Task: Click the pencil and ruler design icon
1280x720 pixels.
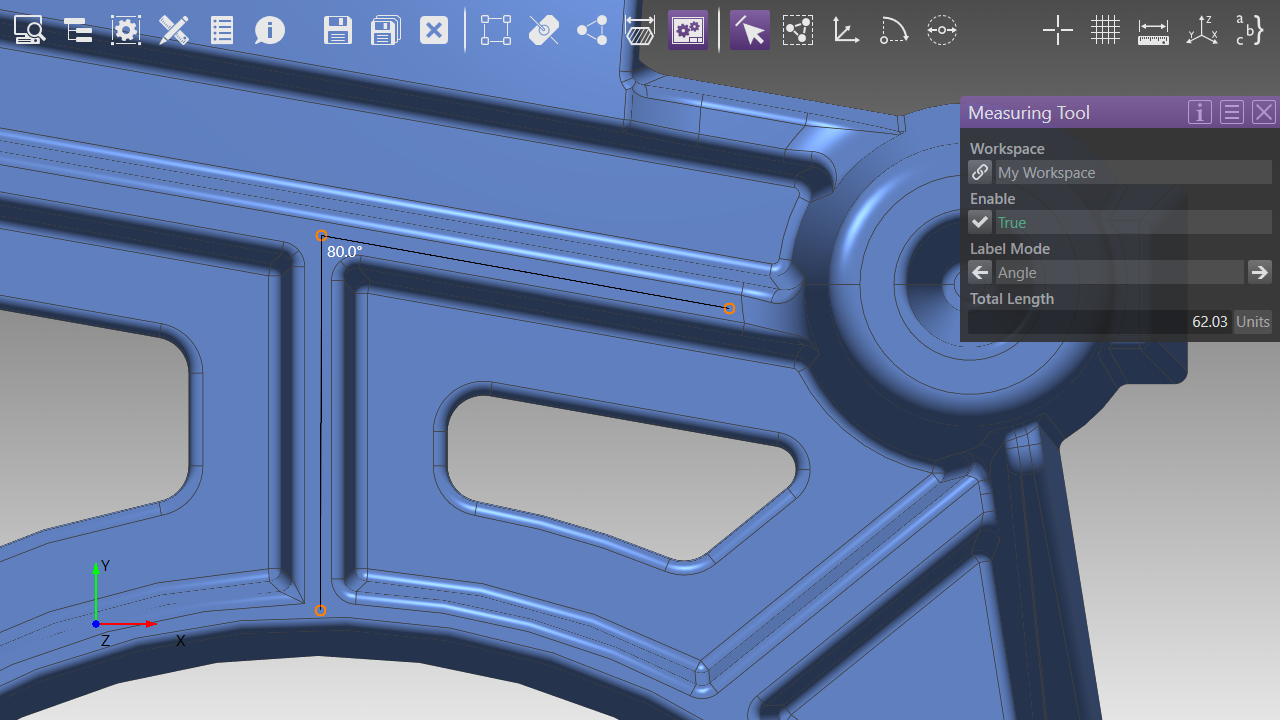Action: (x=174, y=30)
